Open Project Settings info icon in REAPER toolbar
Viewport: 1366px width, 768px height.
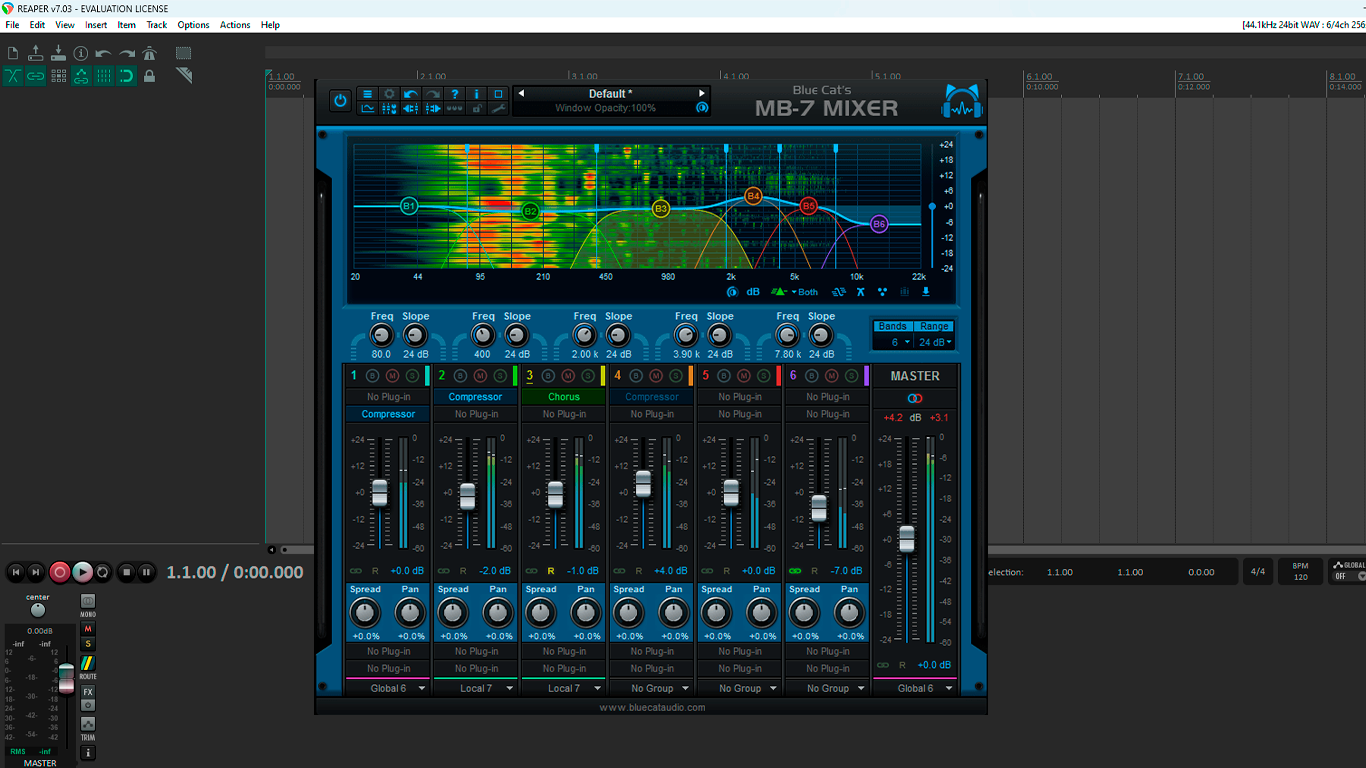(81, 53)
